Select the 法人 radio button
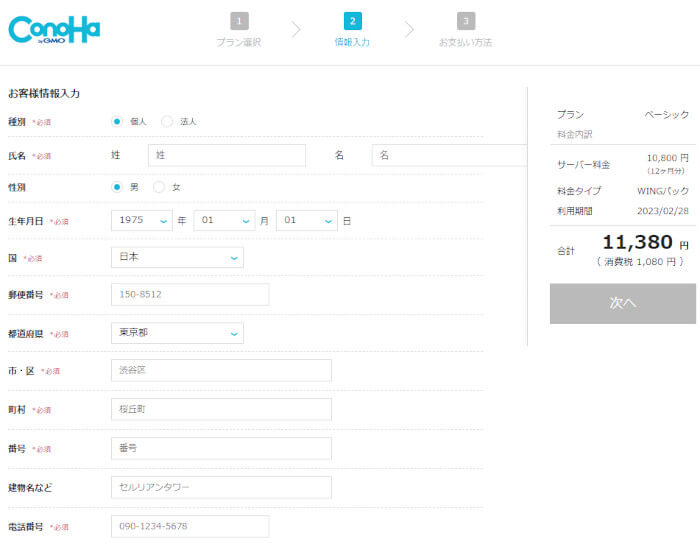The width and height of the screenshot is (700, 550). (167, 121)
